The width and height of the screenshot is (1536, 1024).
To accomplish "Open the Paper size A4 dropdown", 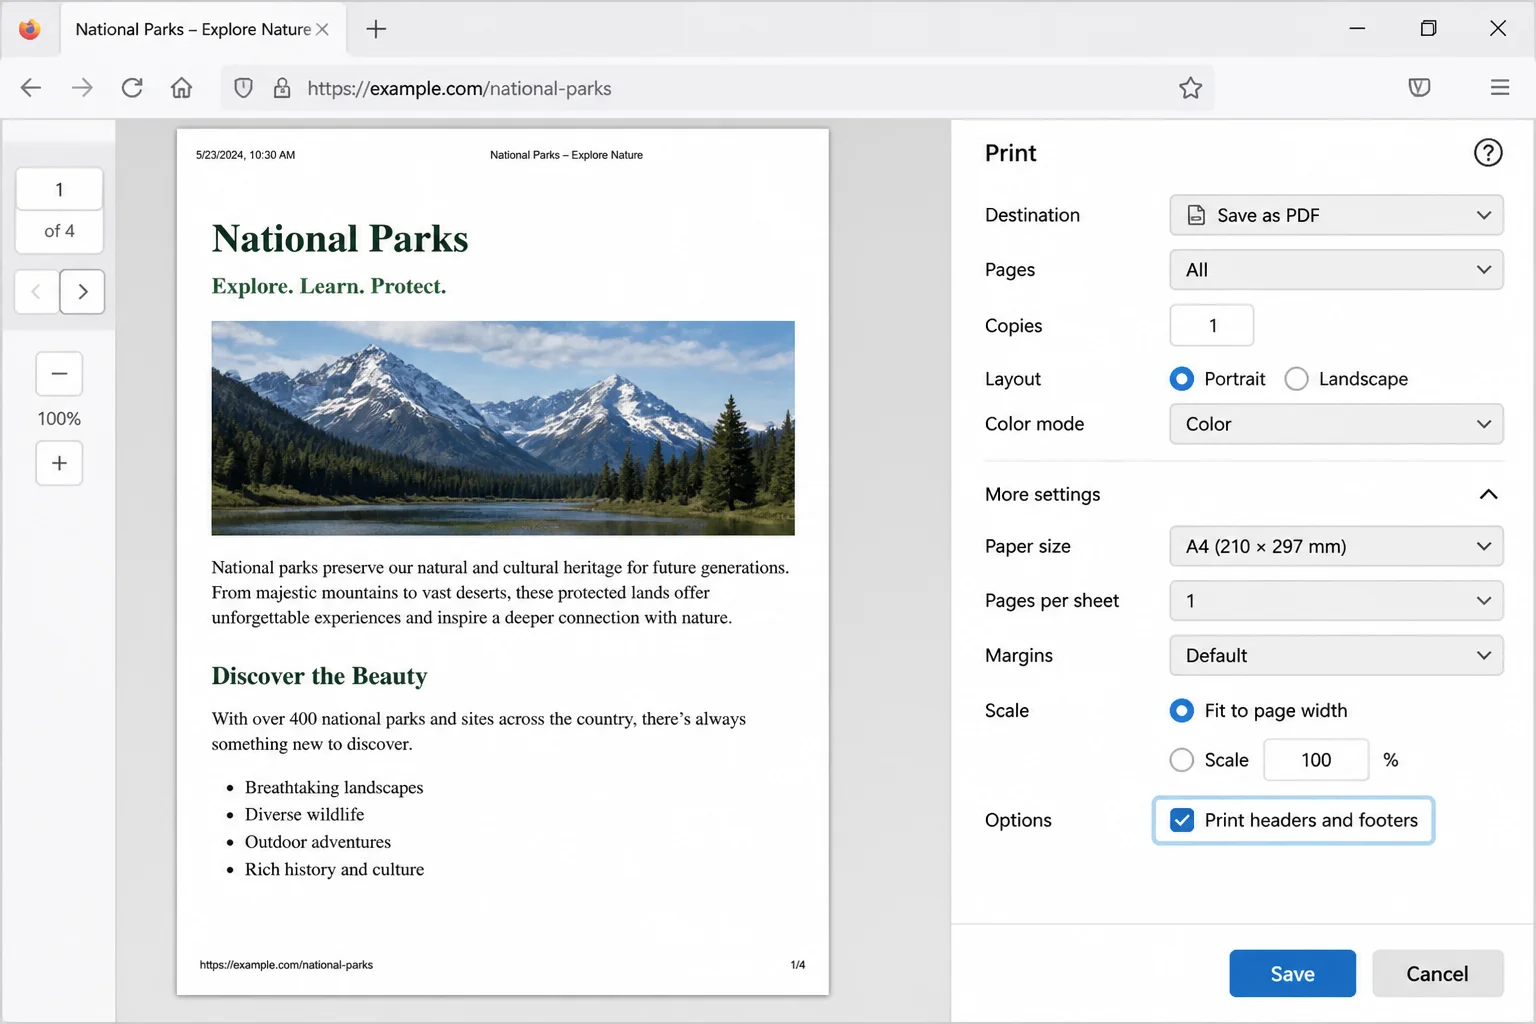I will (1336, 546).
